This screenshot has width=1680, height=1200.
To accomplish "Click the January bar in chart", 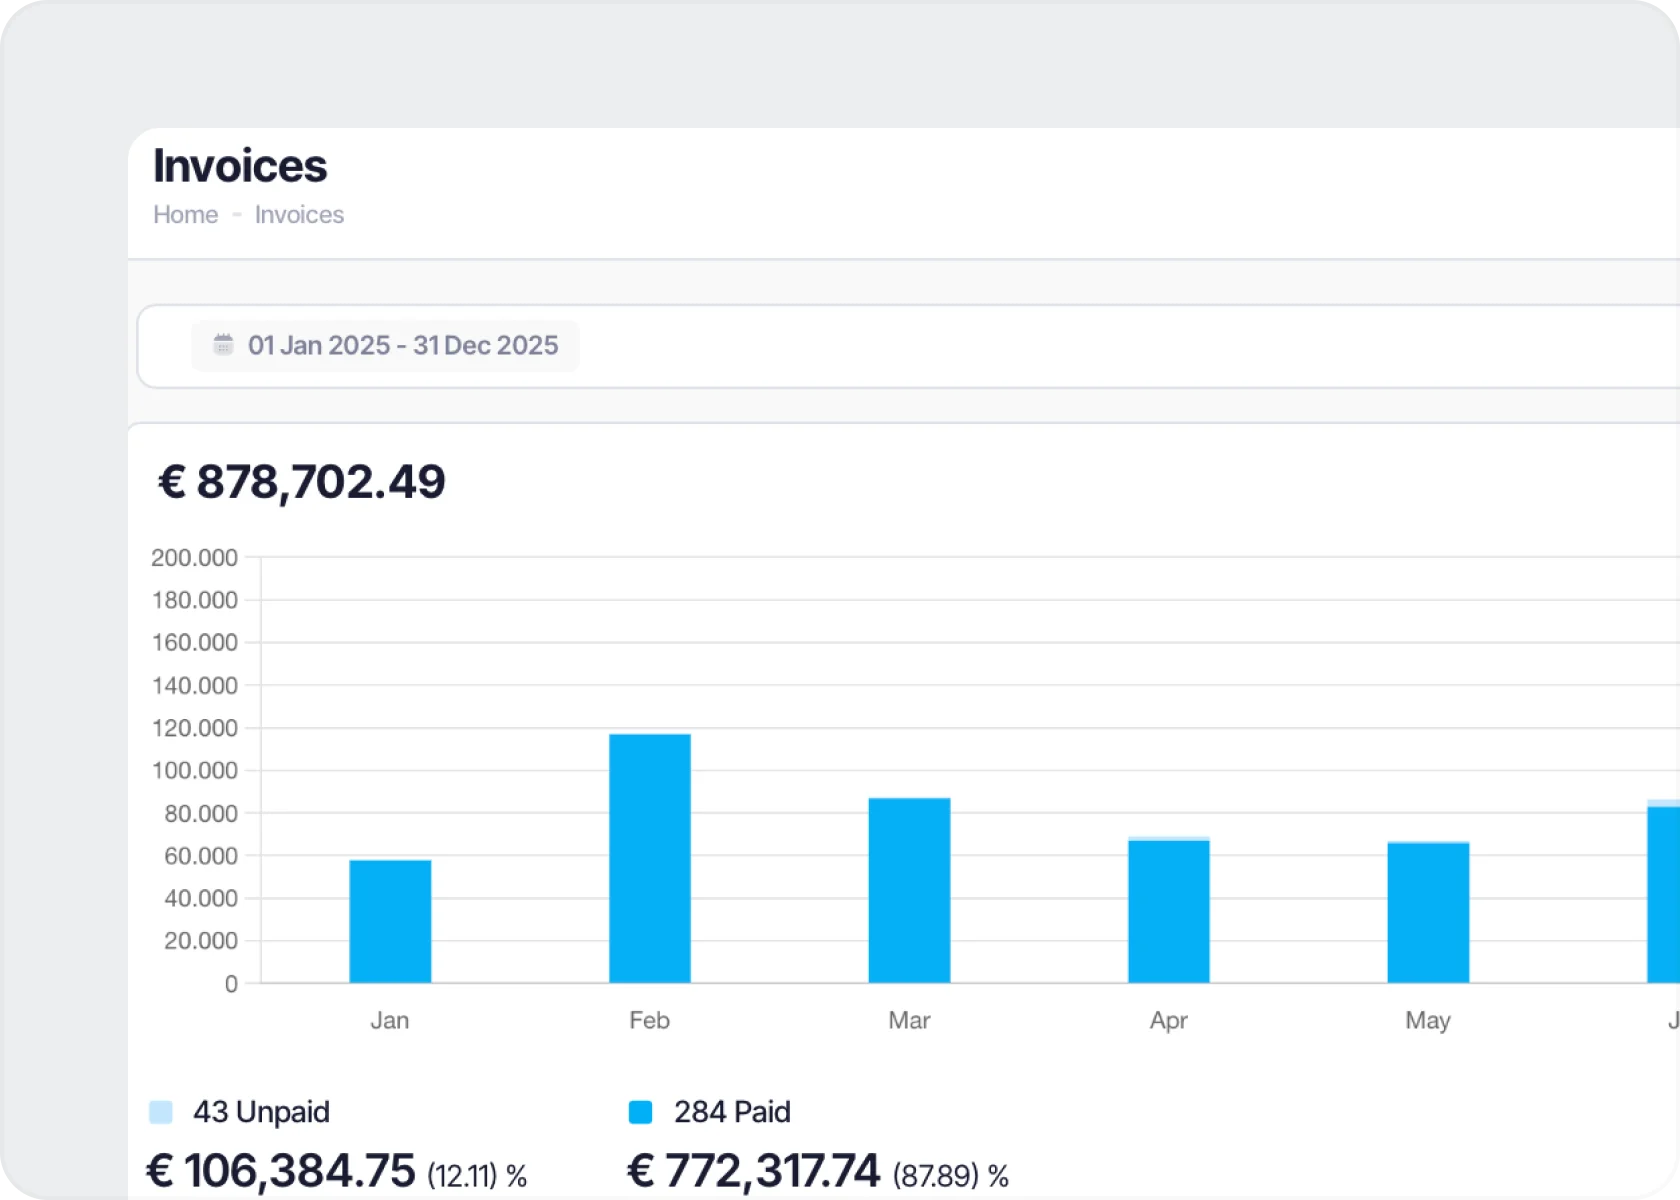I will tap(390, 921).
